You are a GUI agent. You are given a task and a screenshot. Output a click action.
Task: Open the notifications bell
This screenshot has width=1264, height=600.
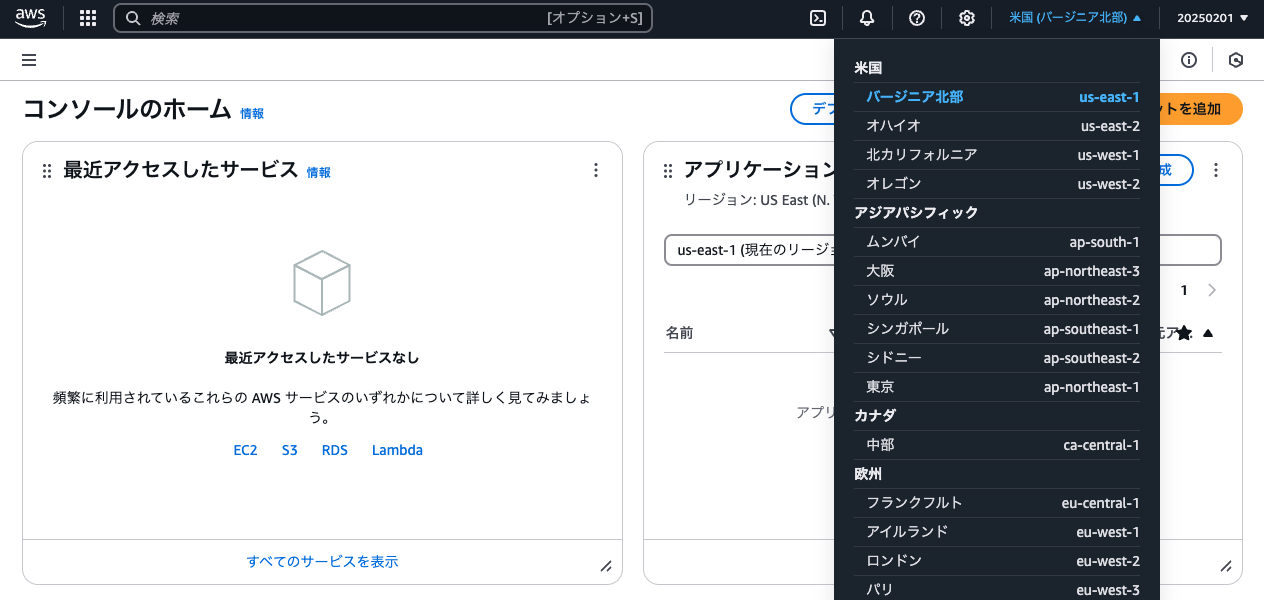tap(866, 17)
